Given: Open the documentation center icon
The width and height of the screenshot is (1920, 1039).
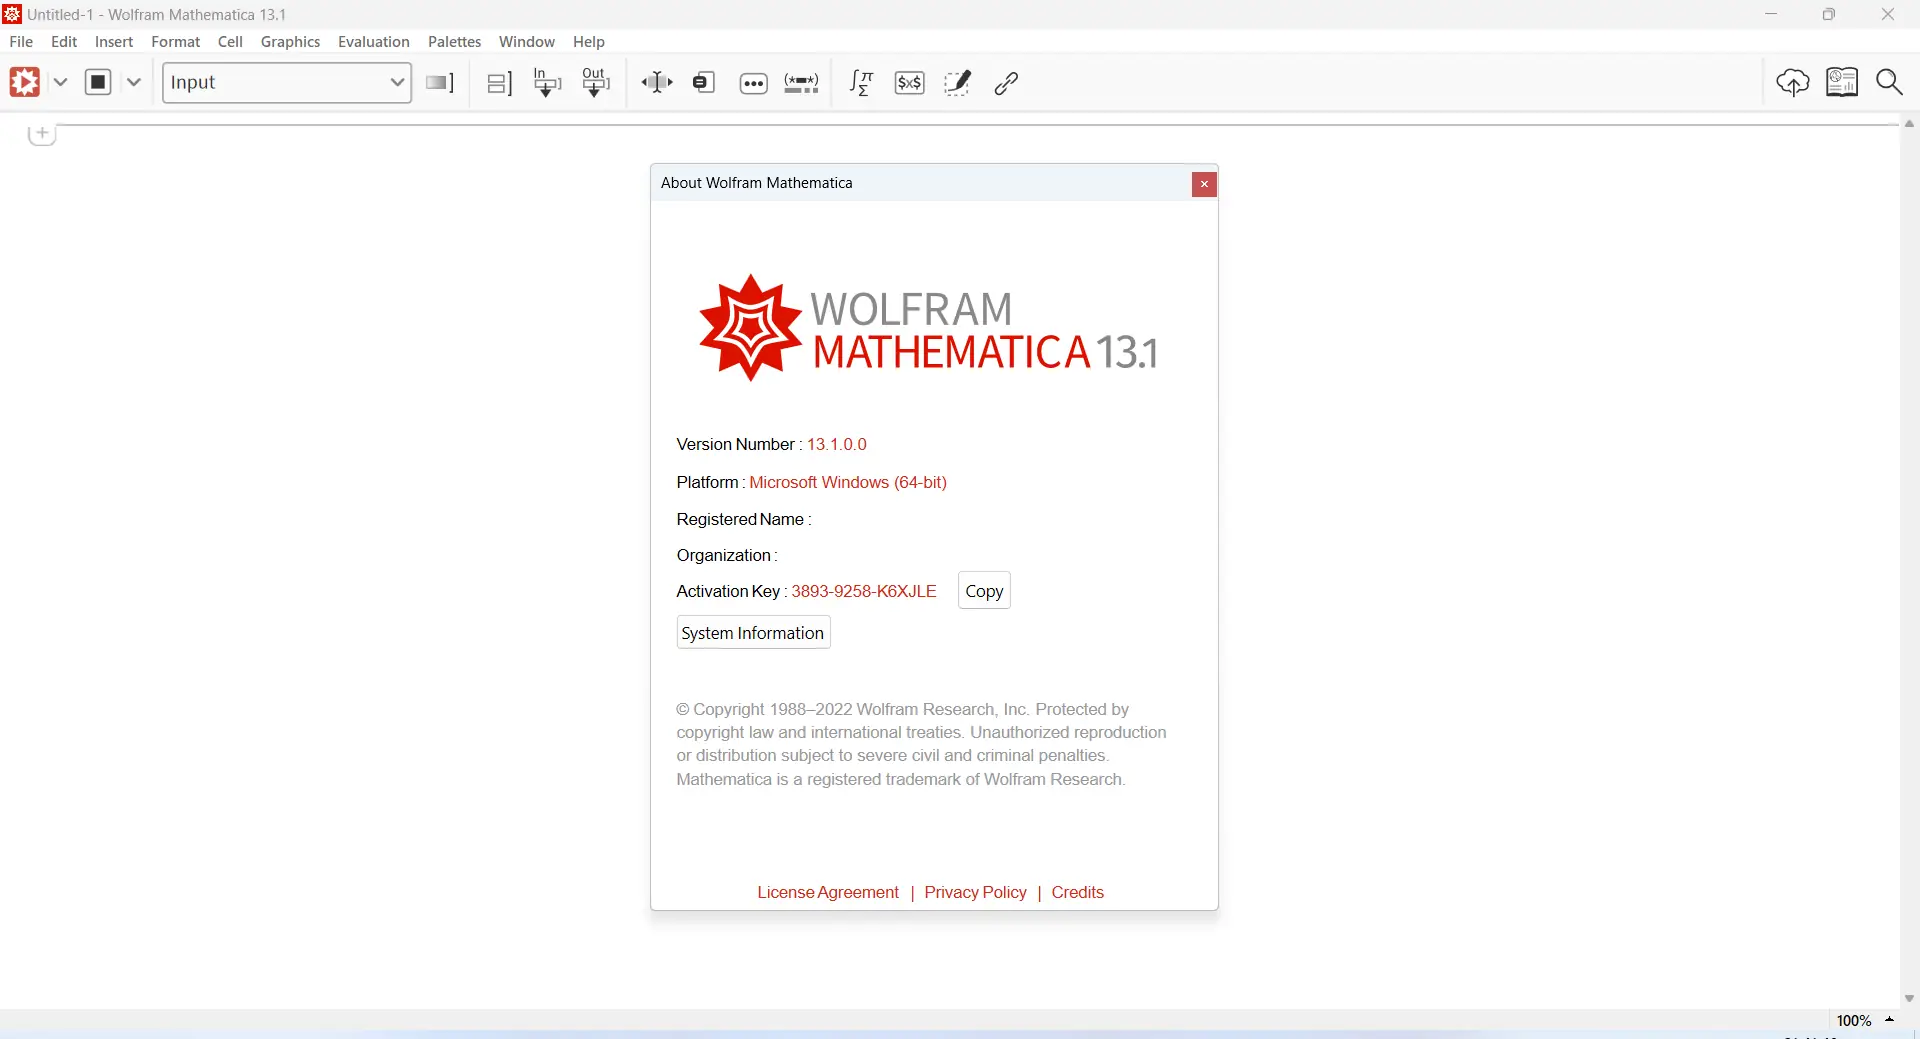Looking at the screenshot, I should pyautogui.click(x=1842, y=83).
